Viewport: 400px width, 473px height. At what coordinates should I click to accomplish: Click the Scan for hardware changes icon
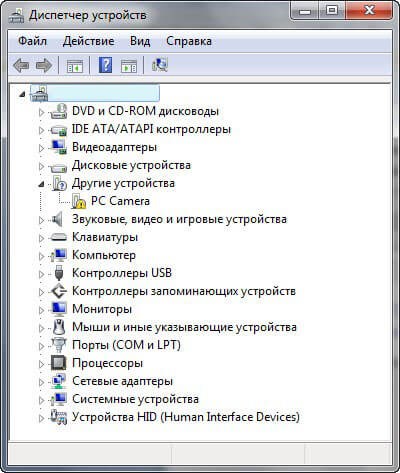click(160, 65)
